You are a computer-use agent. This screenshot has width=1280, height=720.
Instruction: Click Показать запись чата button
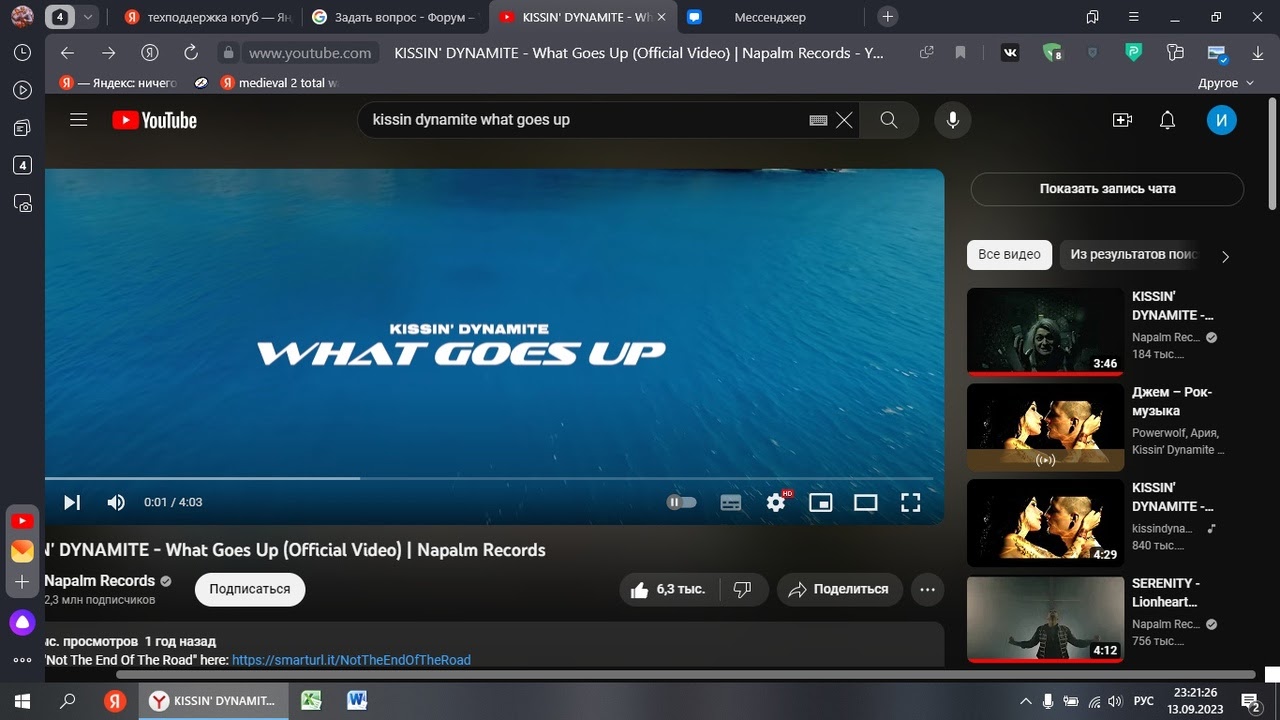[x=1107, y=188]
